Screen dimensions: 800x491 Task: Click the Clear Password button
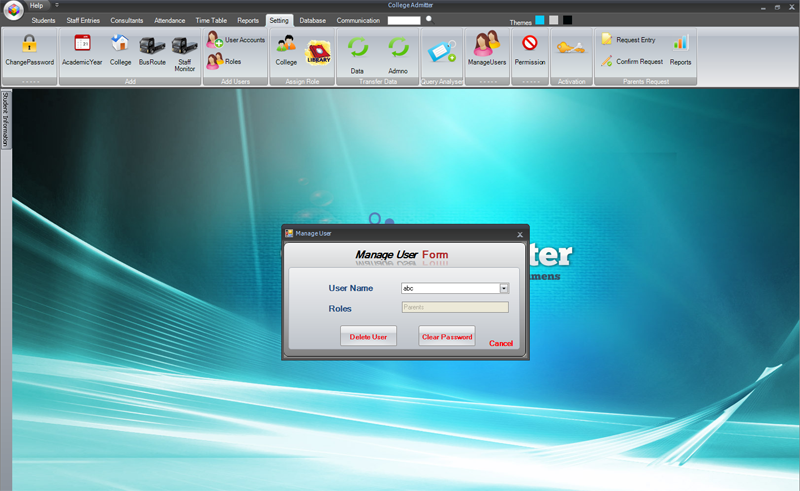pyautogui.click(x=447, y=336)
